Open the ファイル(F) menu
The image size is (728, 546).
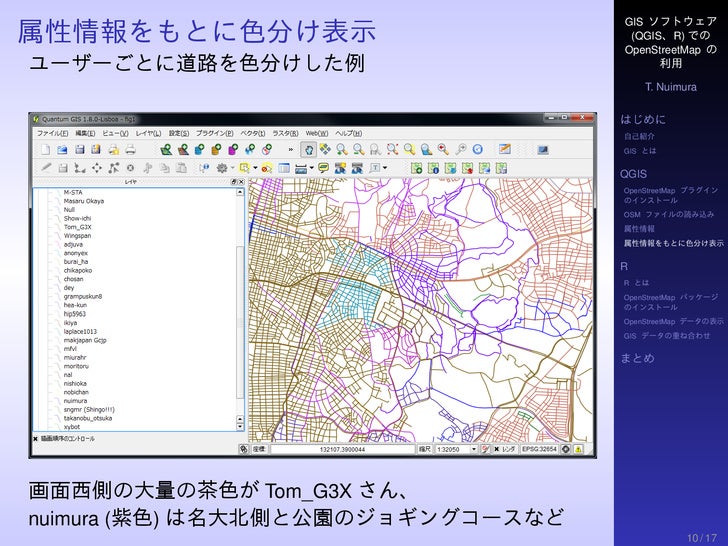(x=52, y=133)
